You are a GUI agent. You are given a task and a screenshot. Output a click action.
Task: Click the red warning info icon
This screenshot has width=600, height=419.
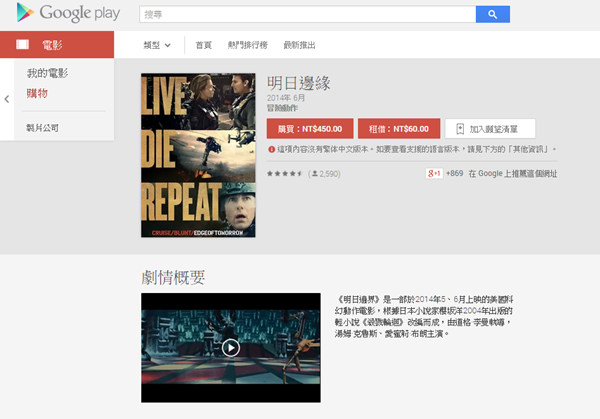(271, 149)
